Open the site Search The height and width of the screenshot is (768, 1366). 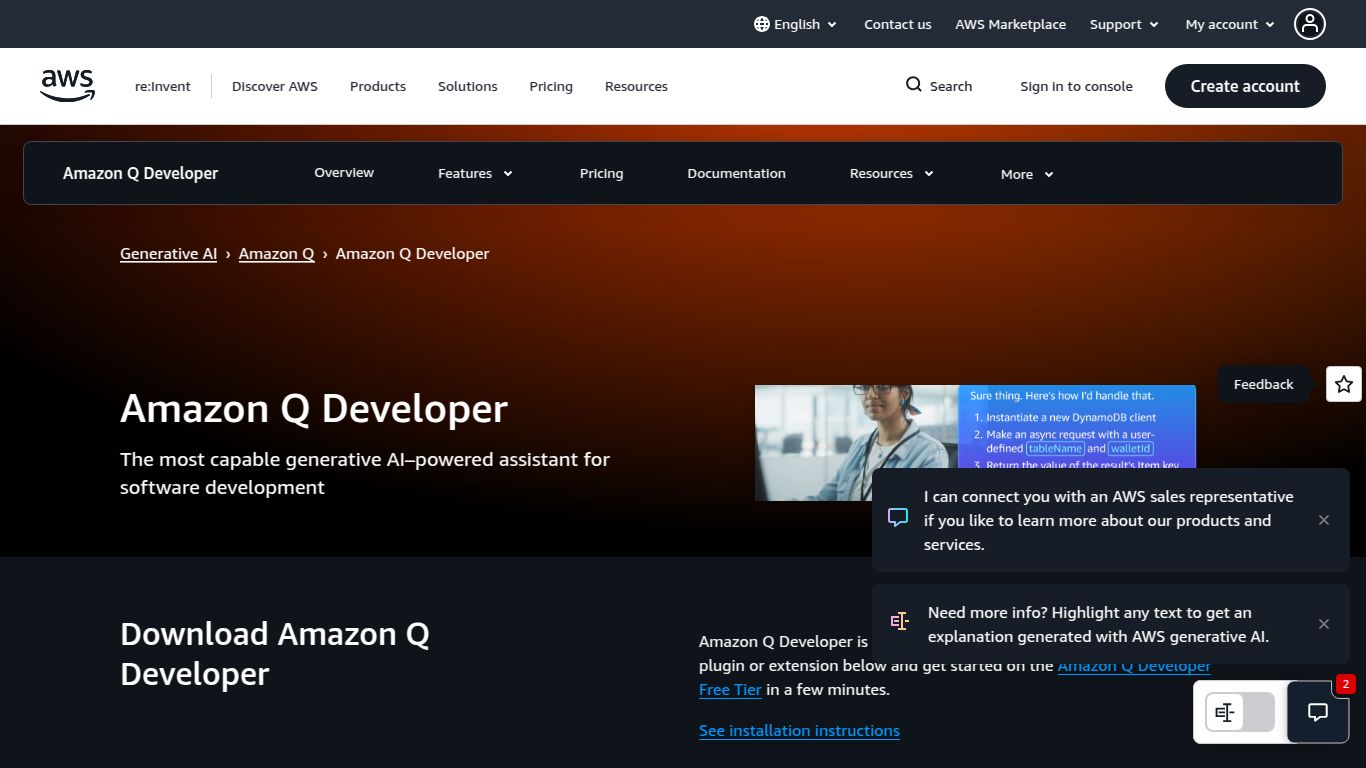click(938, 86)
